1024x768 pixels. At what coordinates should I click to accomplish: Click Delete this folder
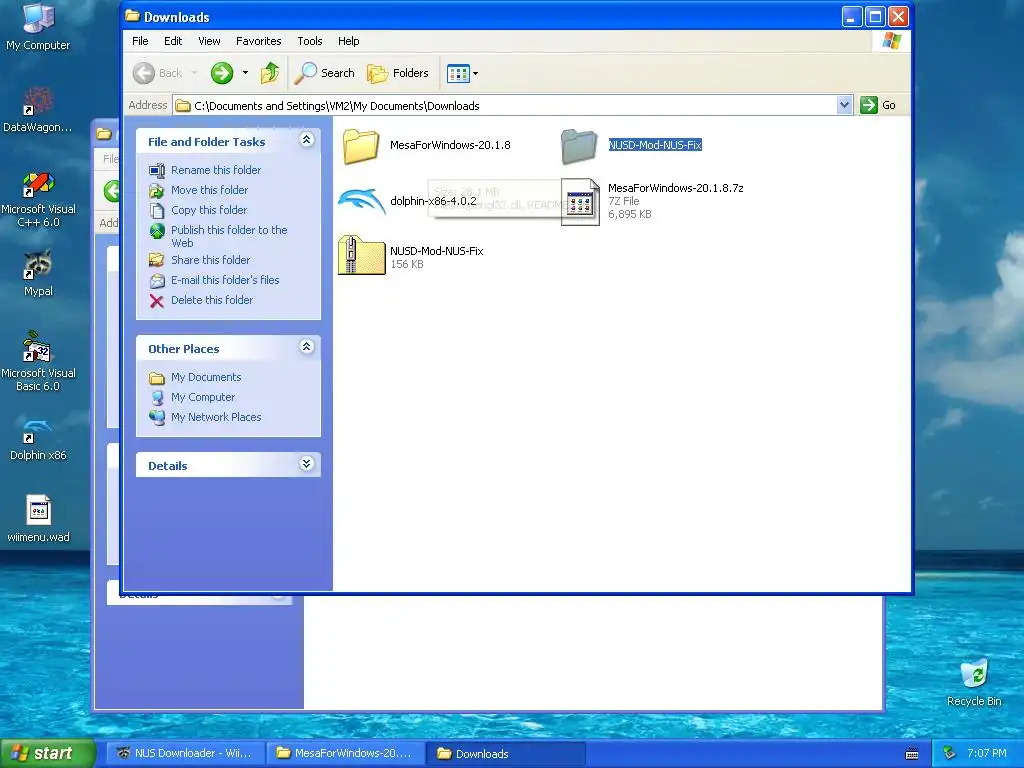click(x=212, y=300)
